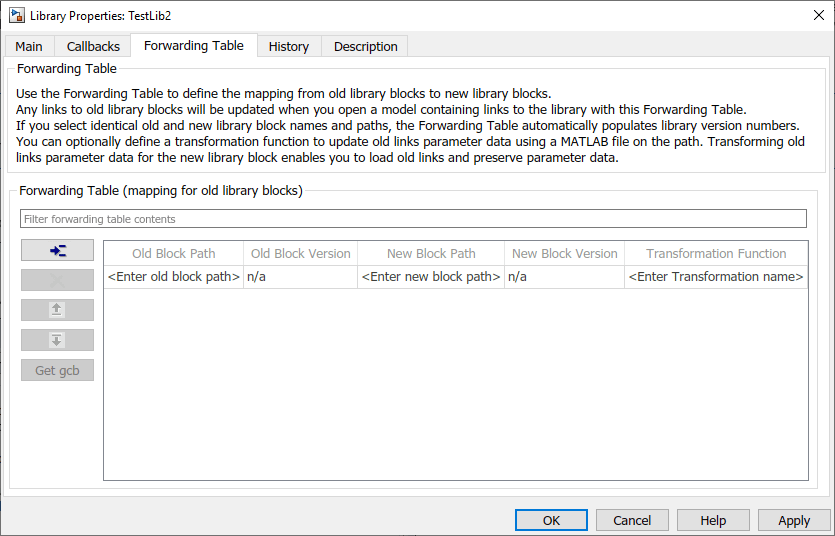Click the Enter new block path cell
Image resolution: width=835 pixels, height=536 pixels.
tap(431, 277)
